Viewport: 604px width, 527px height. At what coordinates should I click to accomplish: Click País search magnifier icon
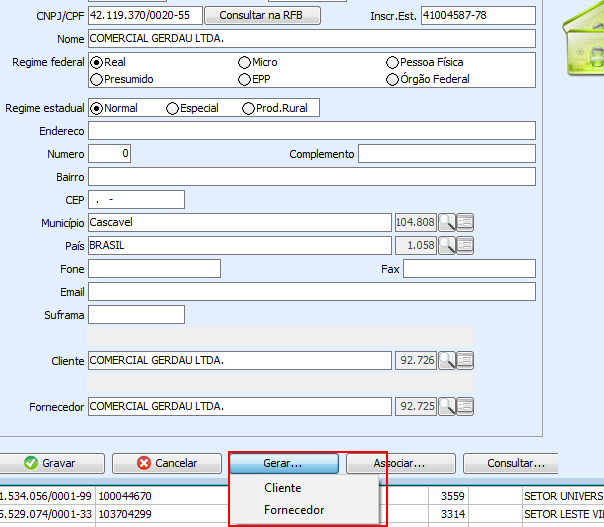point(447,246)
